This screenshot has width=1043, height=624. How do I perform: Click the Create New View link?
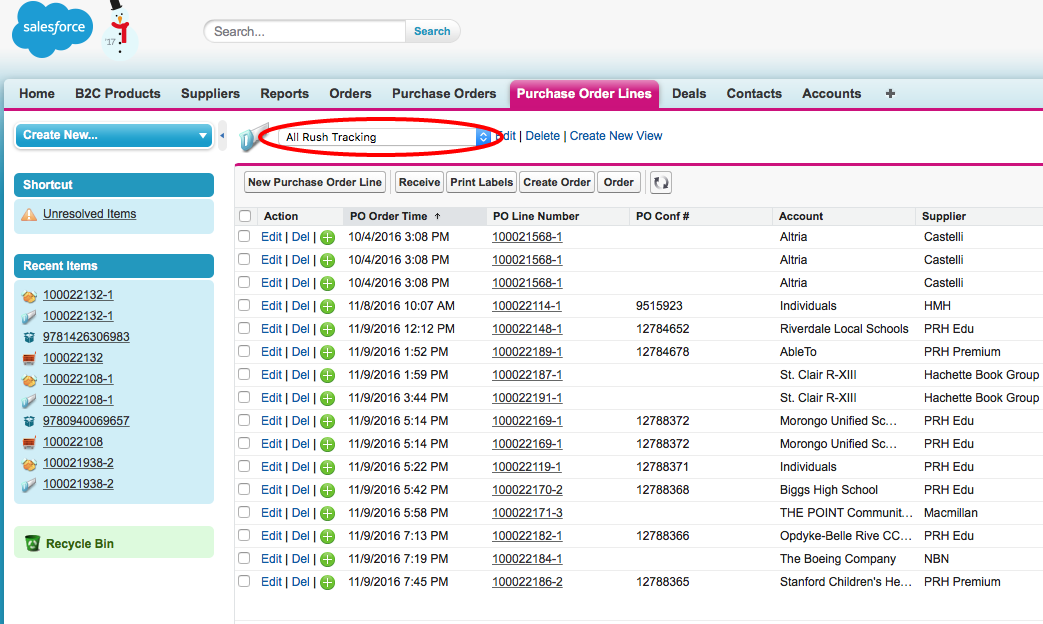coord(616,136)
